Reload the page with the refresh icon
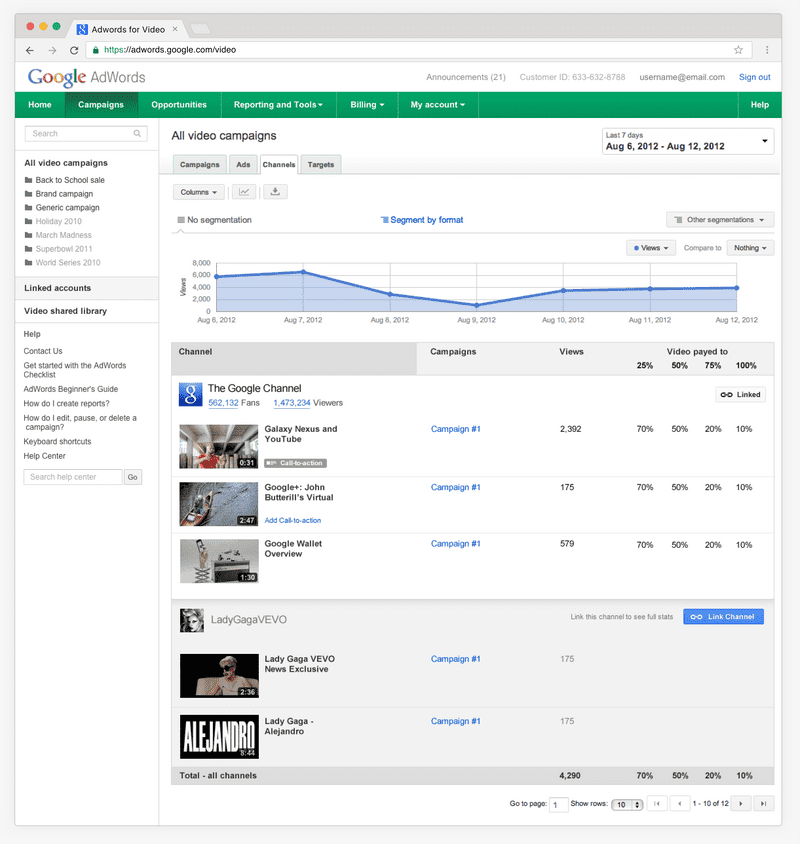Screen dimensions: 800x844 (x=74, y=50)
